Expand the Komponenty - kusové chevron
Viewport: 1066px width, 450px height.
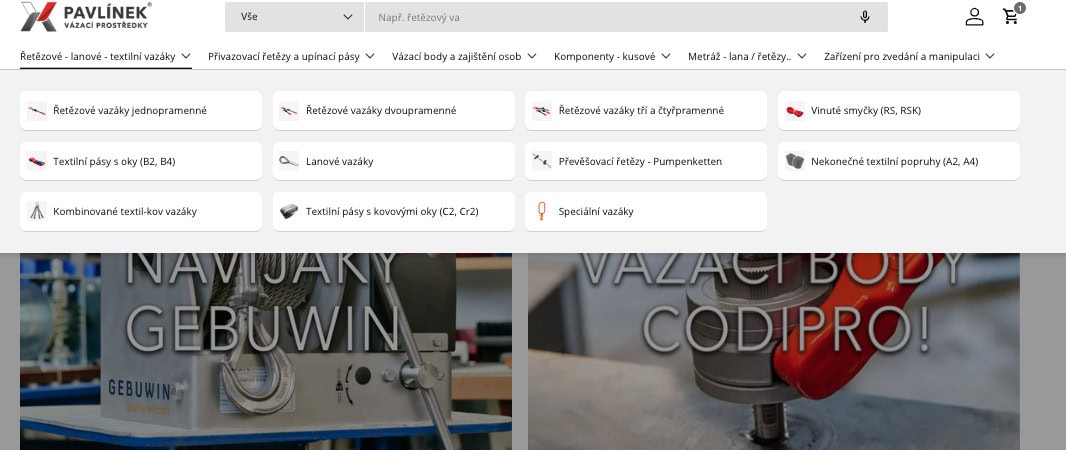click(x=666, y=56)
